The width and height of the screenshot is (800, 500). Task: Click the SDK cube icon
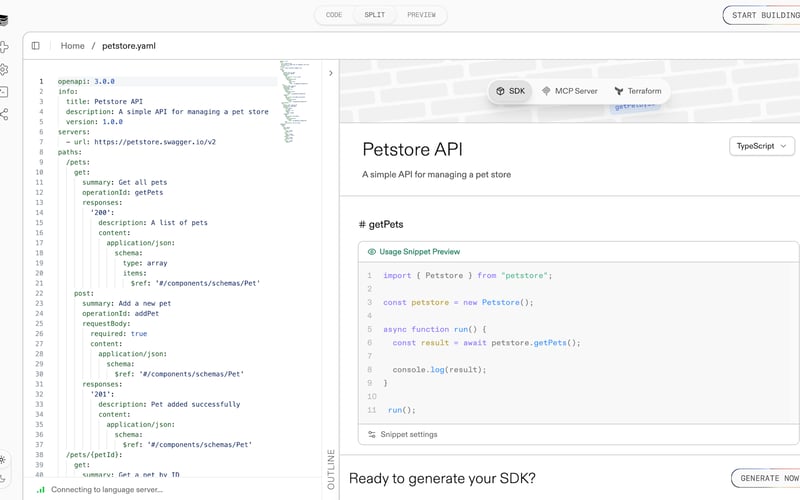point(500,91)
